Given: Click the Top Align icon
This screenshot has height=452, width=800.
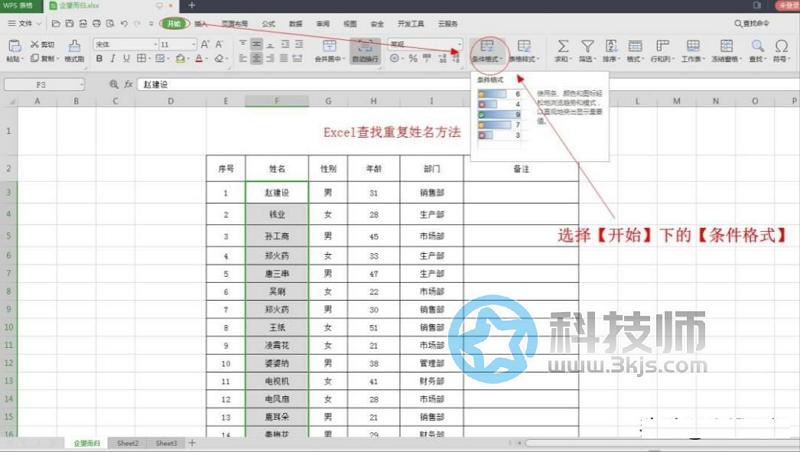Looking at the screenshot, I should tap(243, 44).
